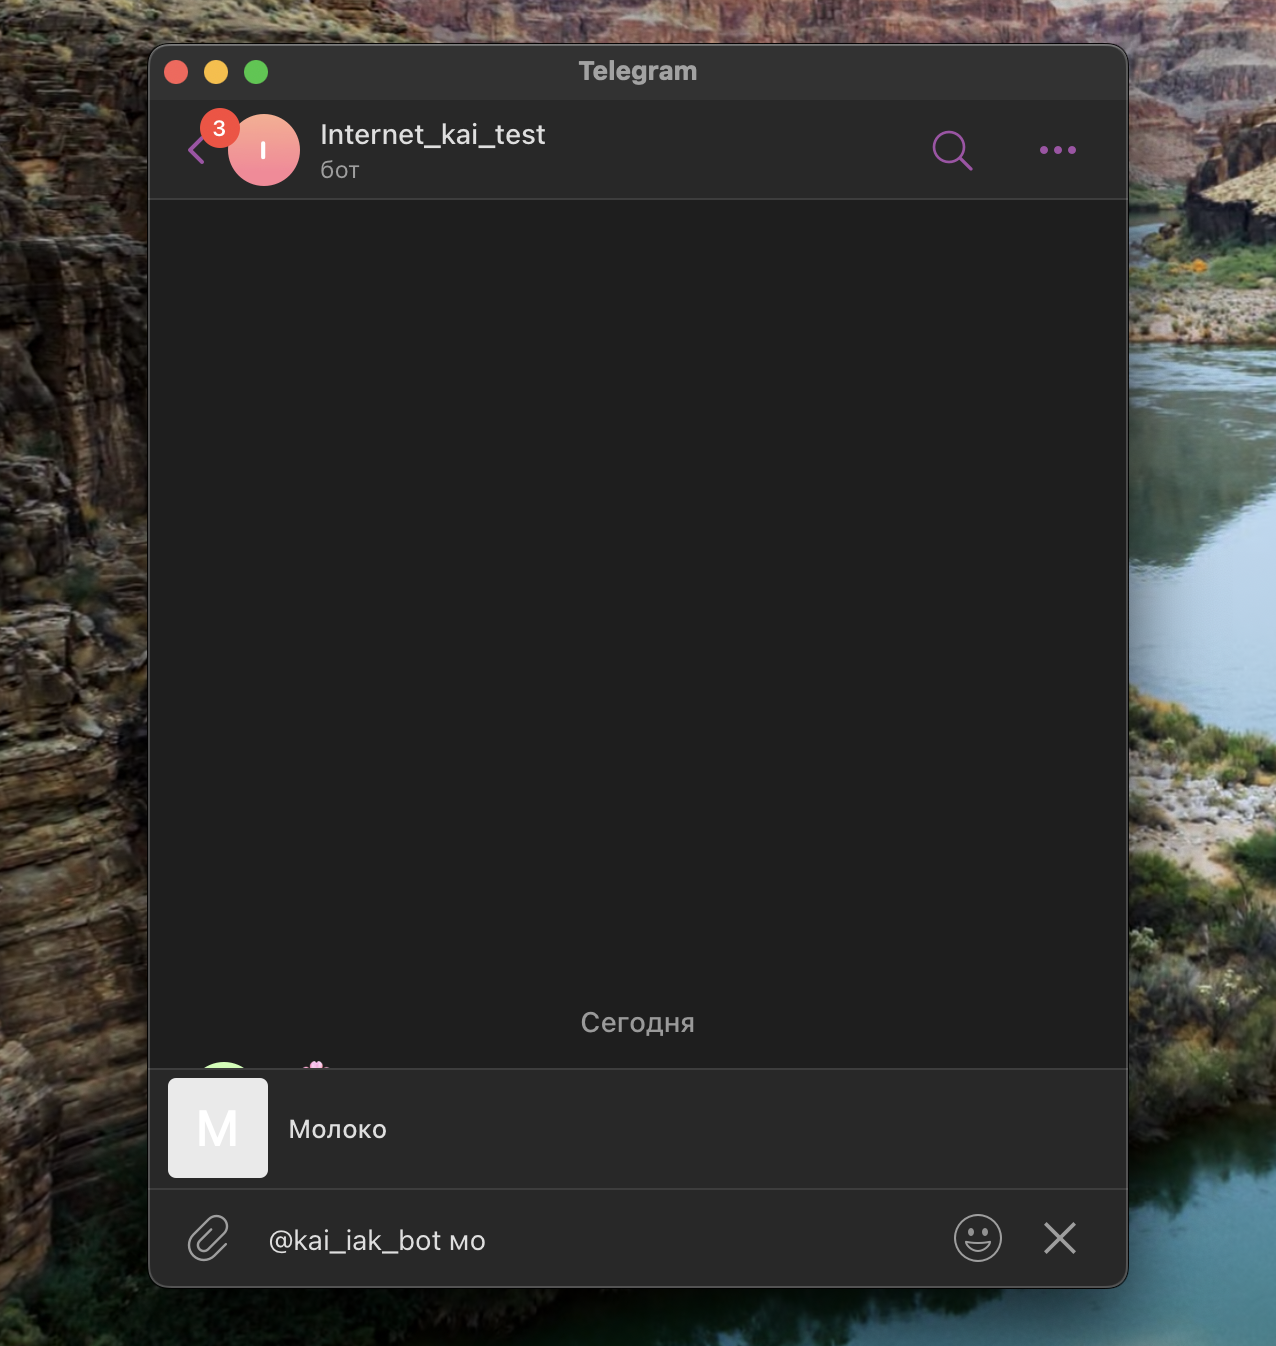The image size is (1276, 1346).
Task: Go back using the header arrow
Action: click(x=196, y=152)
